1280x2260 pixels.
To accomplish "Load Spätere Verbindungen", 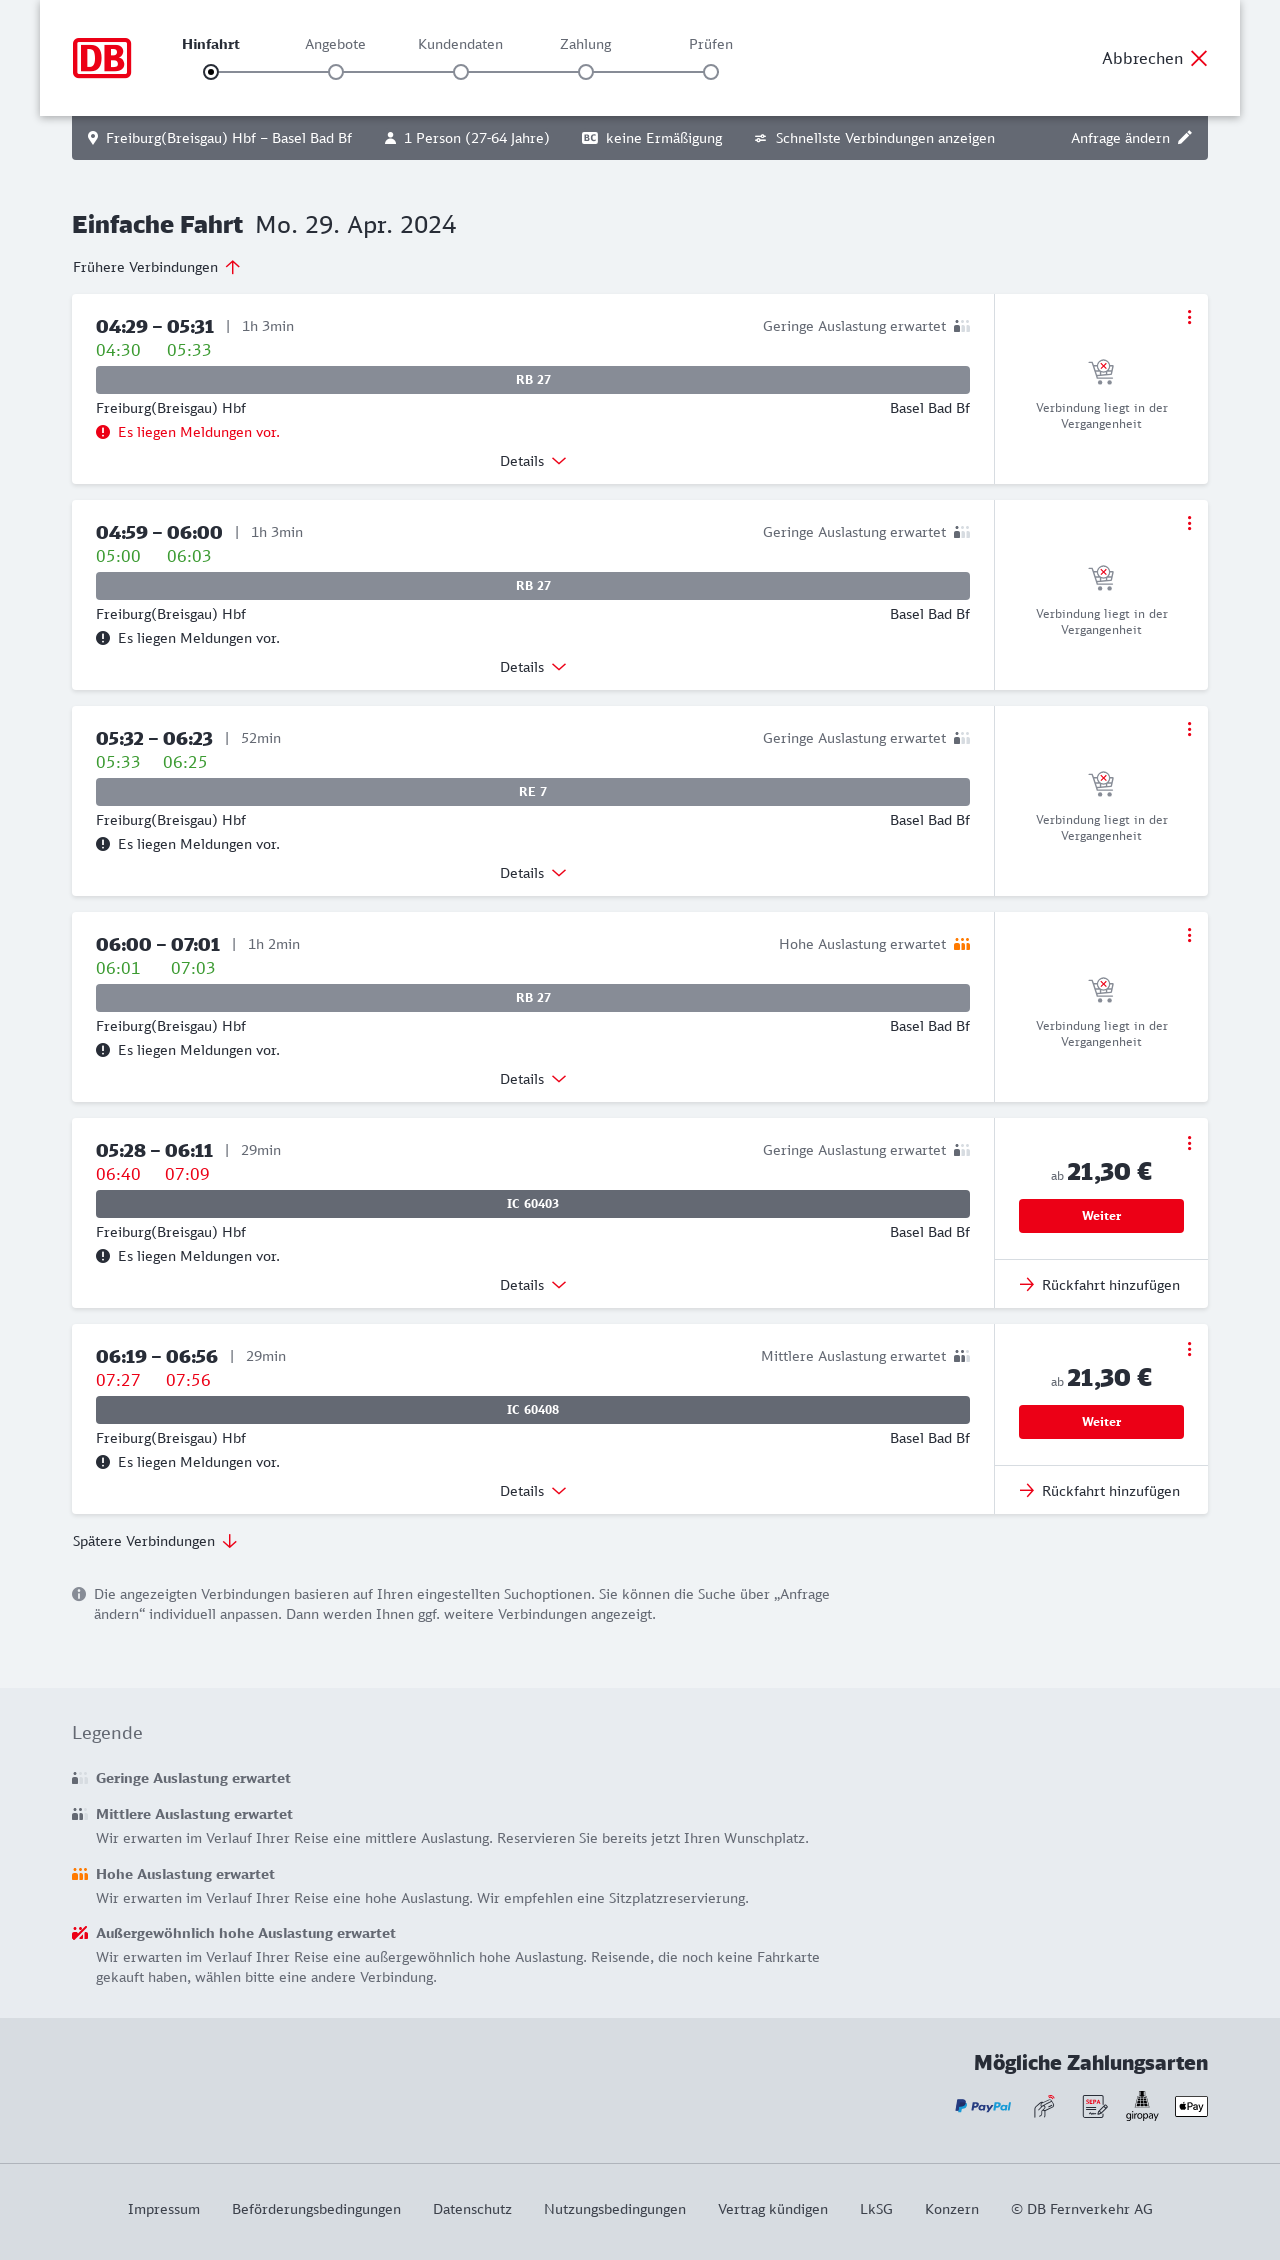I will [x=155, y=1541].
